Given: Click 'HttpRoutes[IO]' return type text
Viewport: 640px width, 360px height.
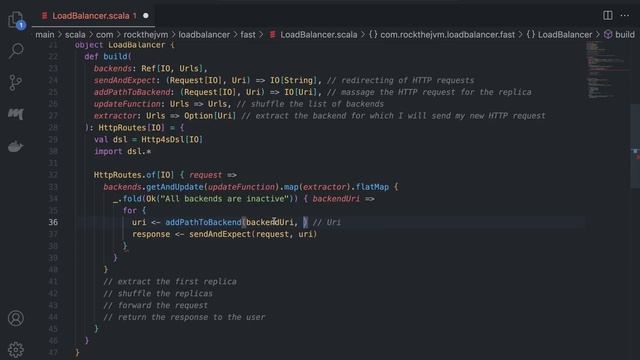Looking at the screenshot, I should pos(131,128).
